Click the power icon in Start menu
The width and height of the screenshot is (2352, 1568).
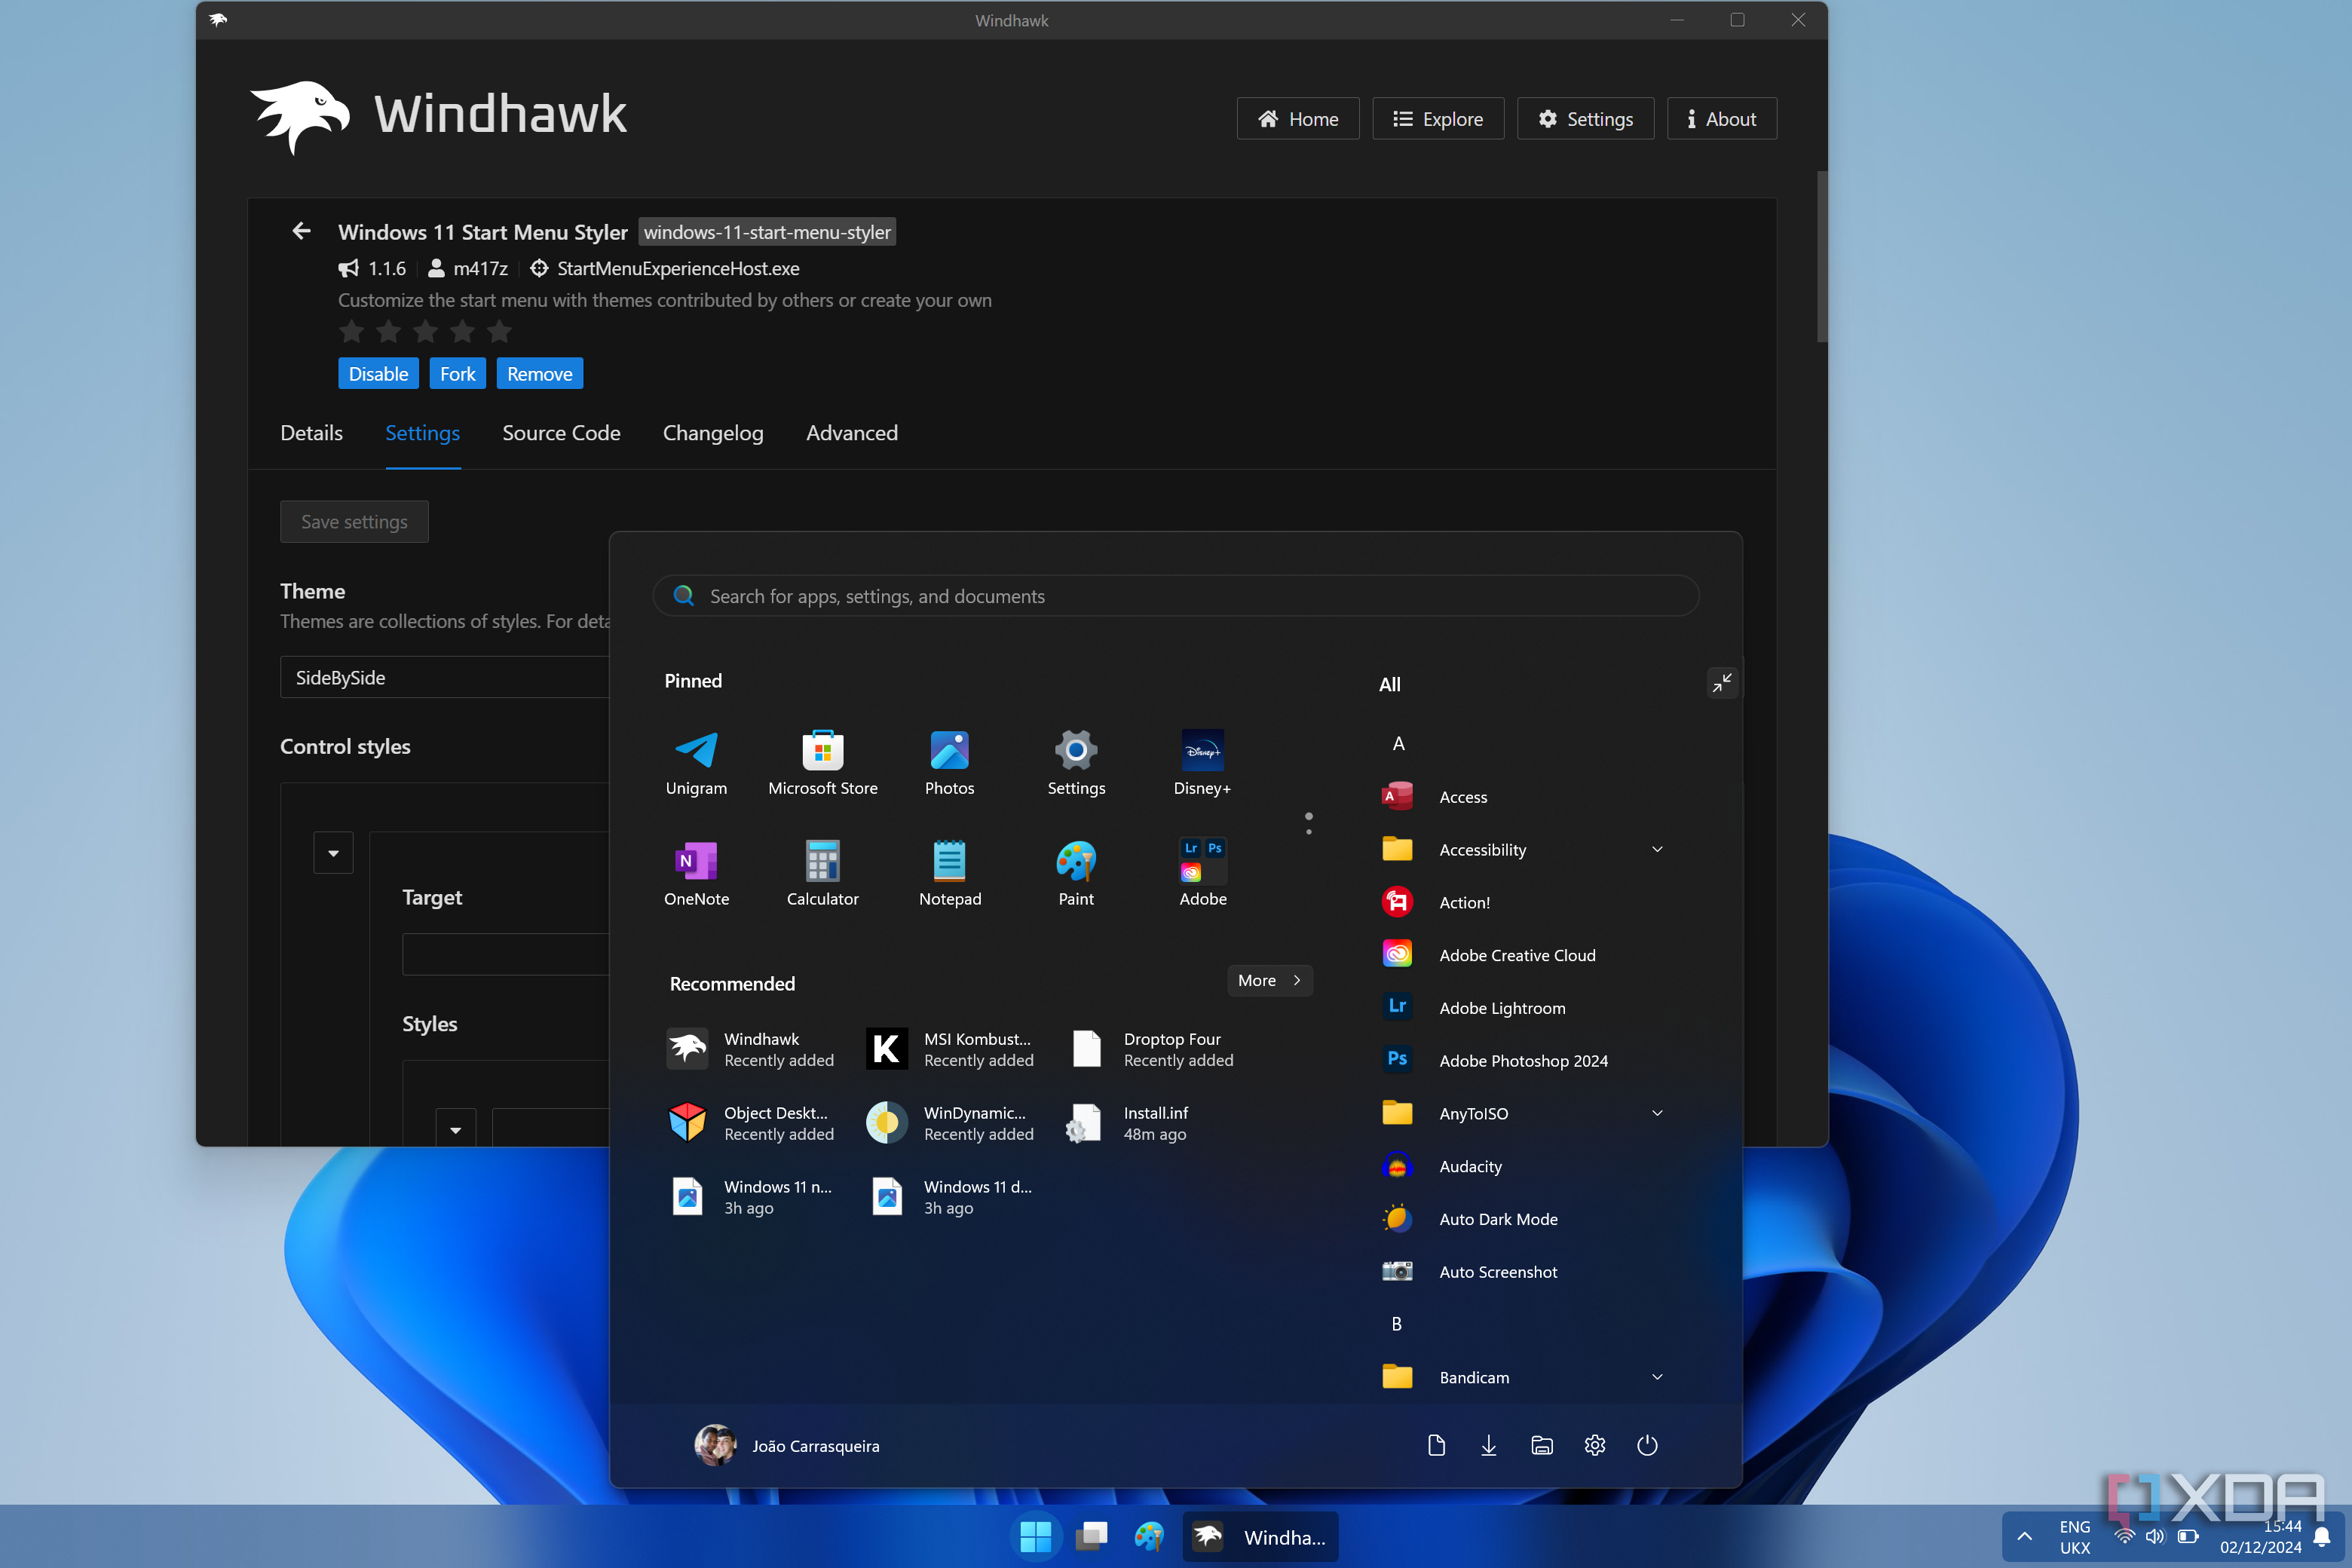pyautogui.click(x=1647, y=1445)
